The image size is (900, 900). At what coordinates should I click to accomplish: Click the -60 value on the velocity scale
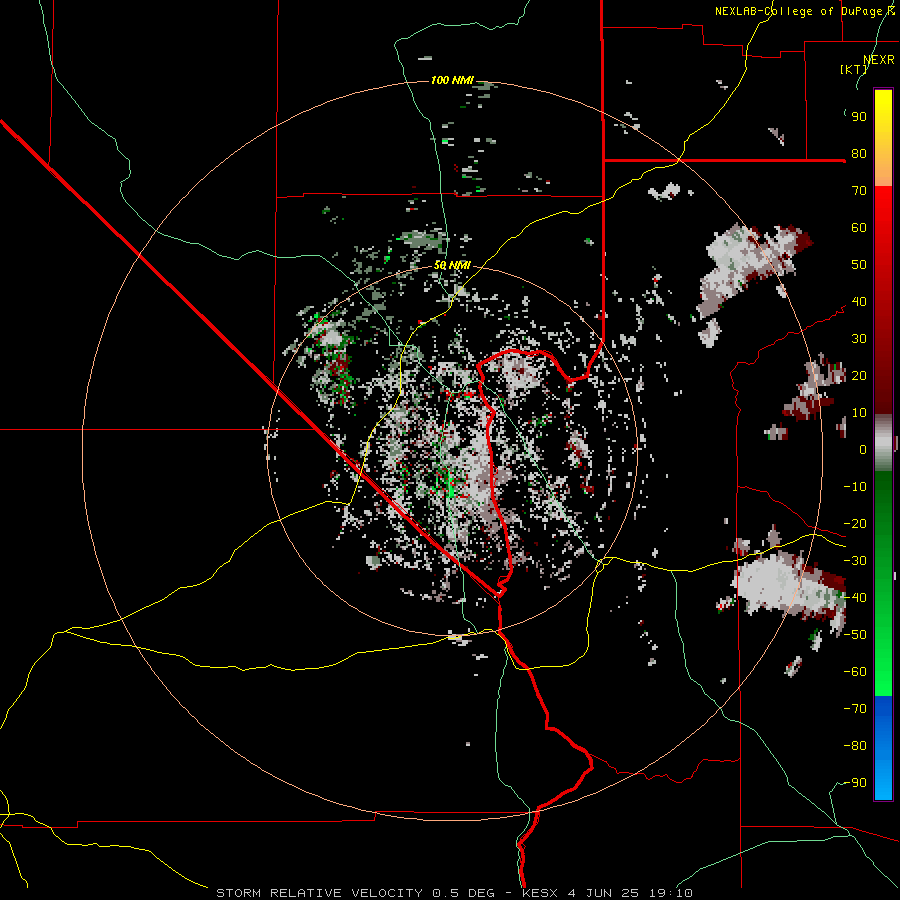click(x=855, y=672)
